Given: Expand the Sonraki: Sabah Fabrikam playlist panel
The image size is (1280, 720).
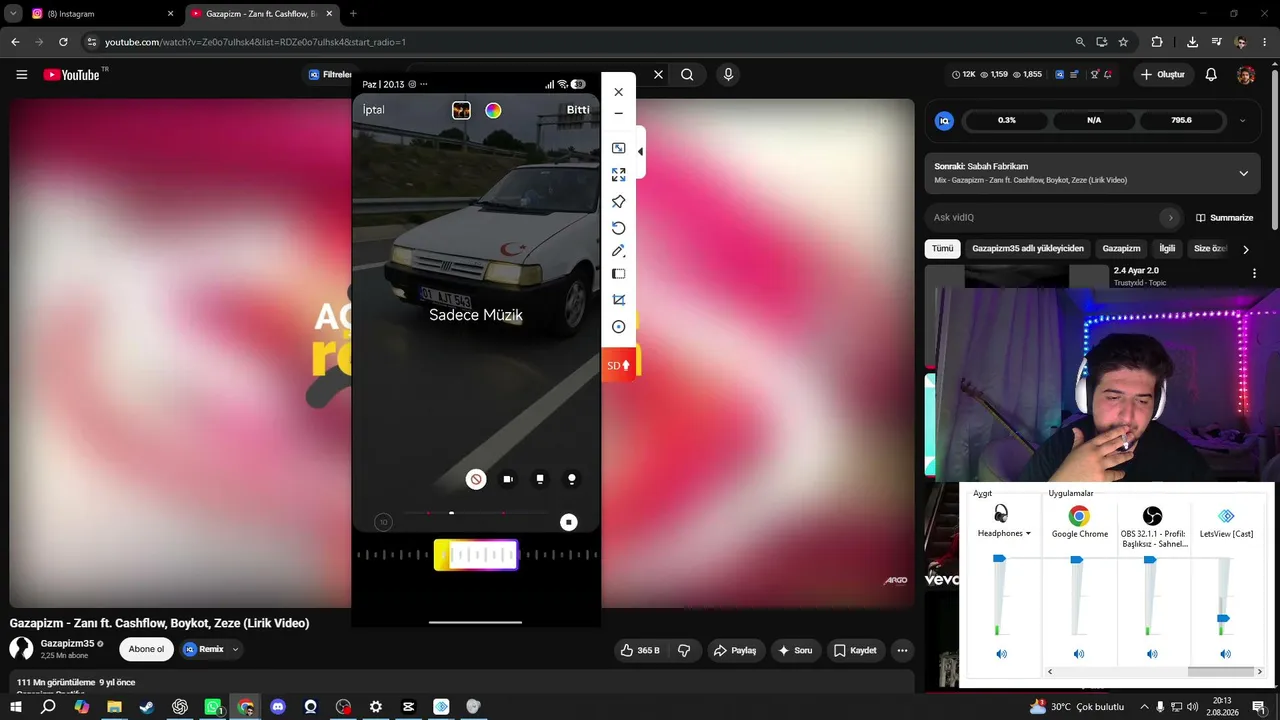Looking at the screenshot, I should 1243,173.
